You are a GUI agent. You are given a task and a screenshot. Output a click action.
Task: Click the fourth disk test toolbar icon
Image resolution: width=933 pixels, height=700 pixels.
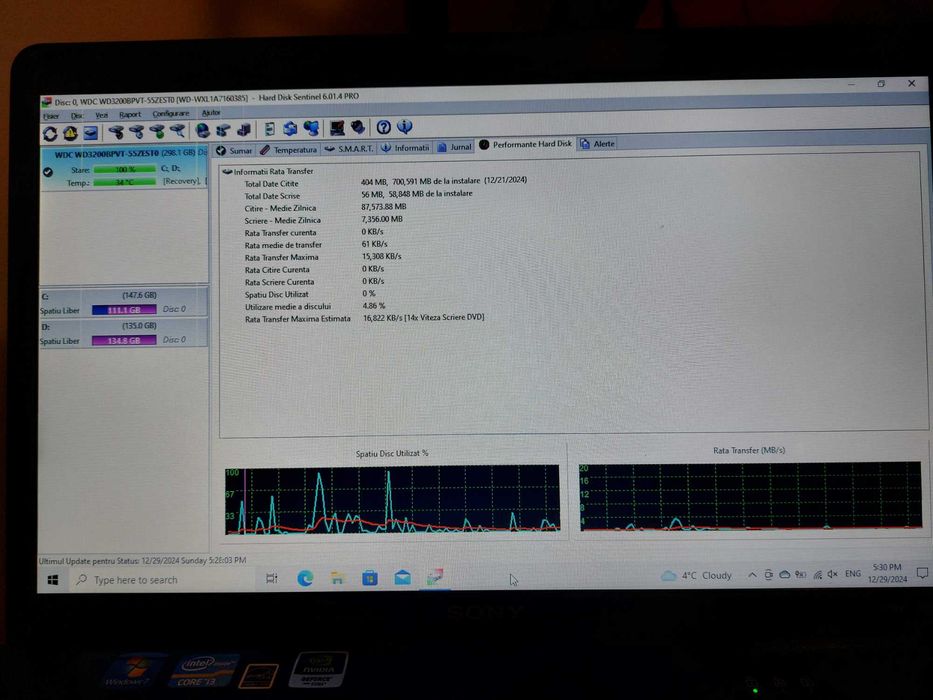click(177, 130)
